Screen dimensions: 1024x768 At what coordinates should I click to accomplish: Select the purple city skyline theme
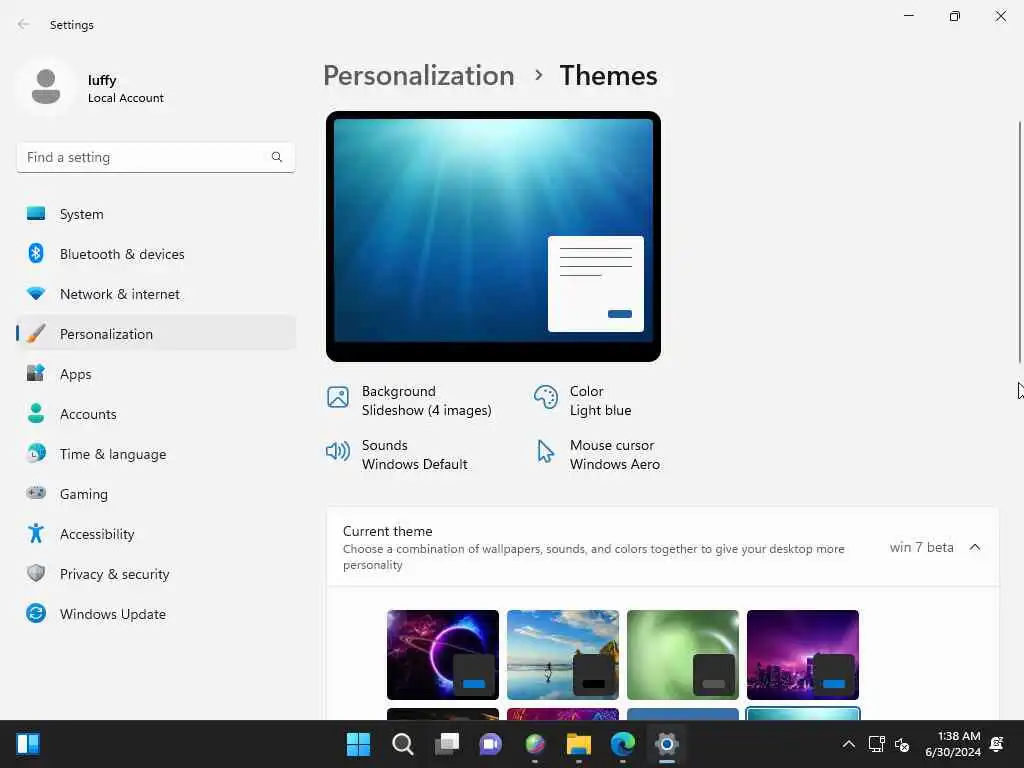pos(803,654)
